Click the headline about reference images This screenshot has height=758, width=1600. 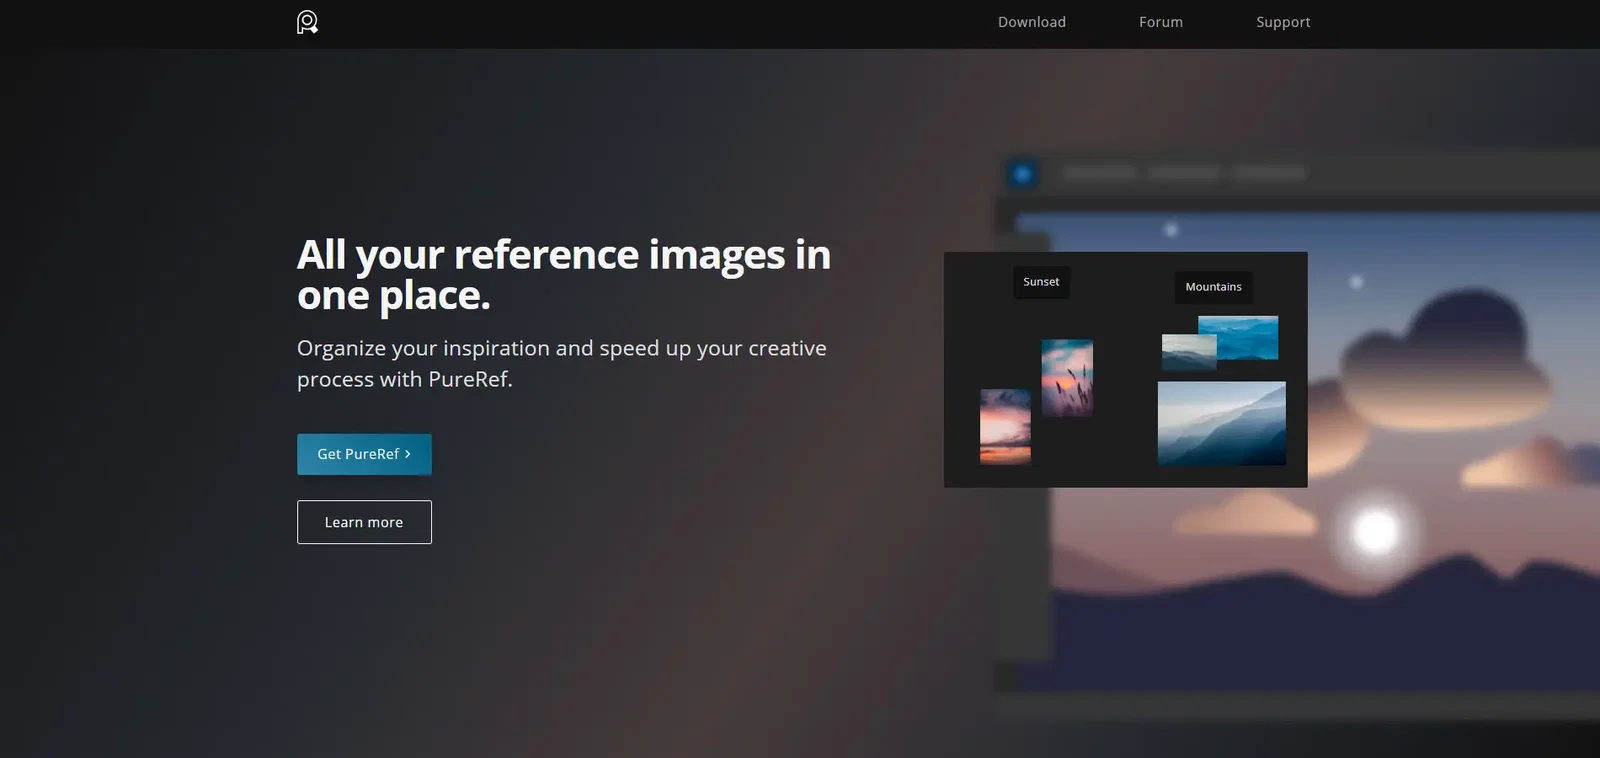[x=564, y=274]
